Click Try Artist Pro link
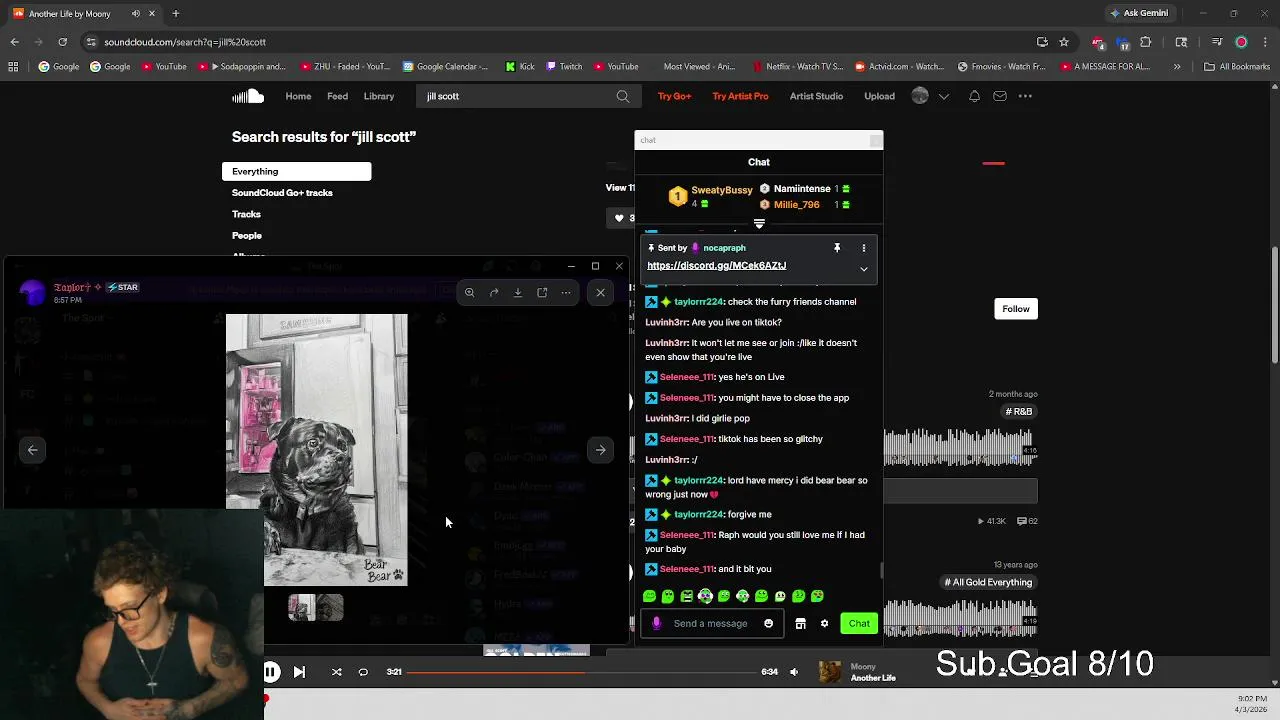 point(740,96)
